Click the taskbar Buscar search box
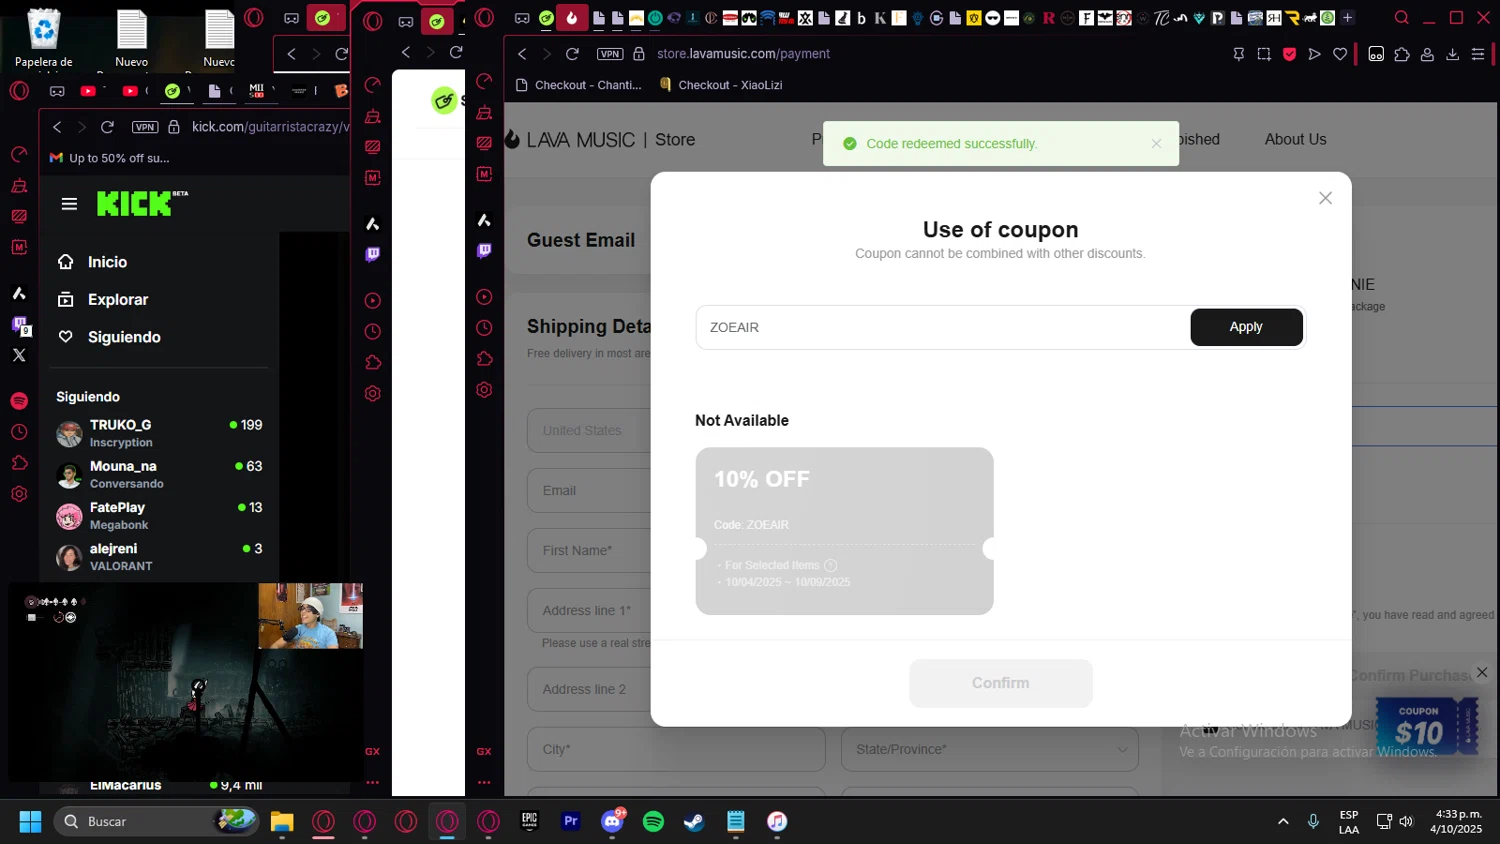Image resolution: width=1500 pixels, height=844 pixels. tap(155, 822)
